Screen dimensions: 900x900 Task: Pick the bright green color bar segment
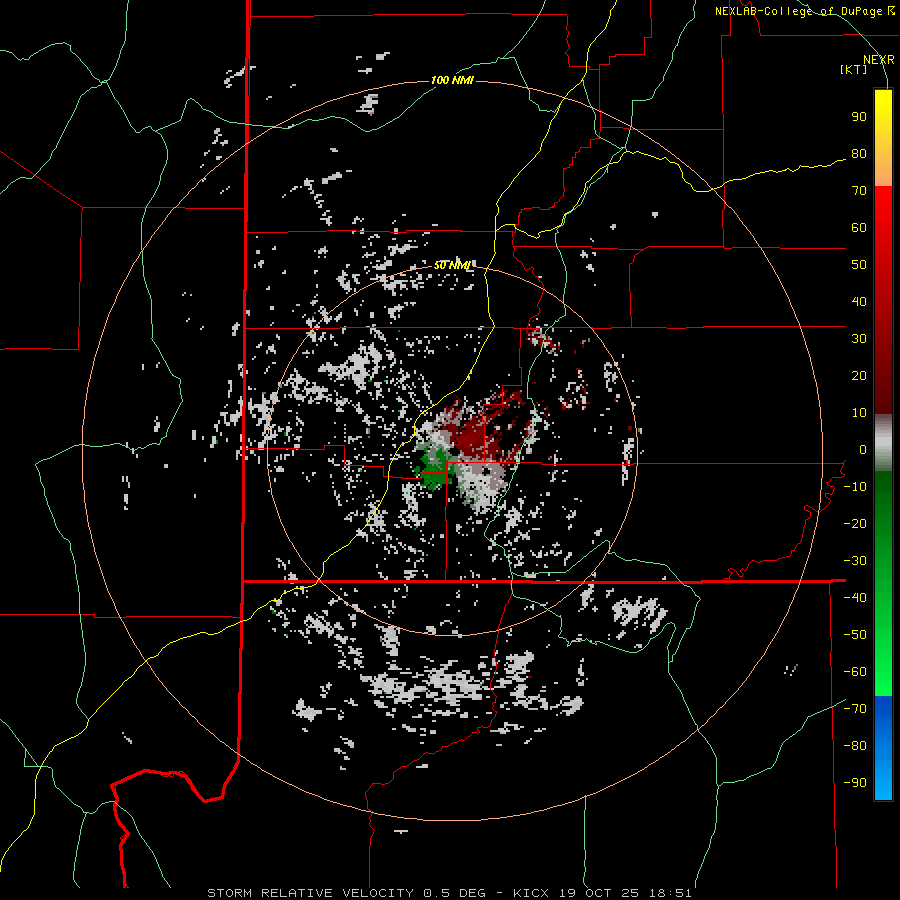pyautogui.click(x=883, y=660)
